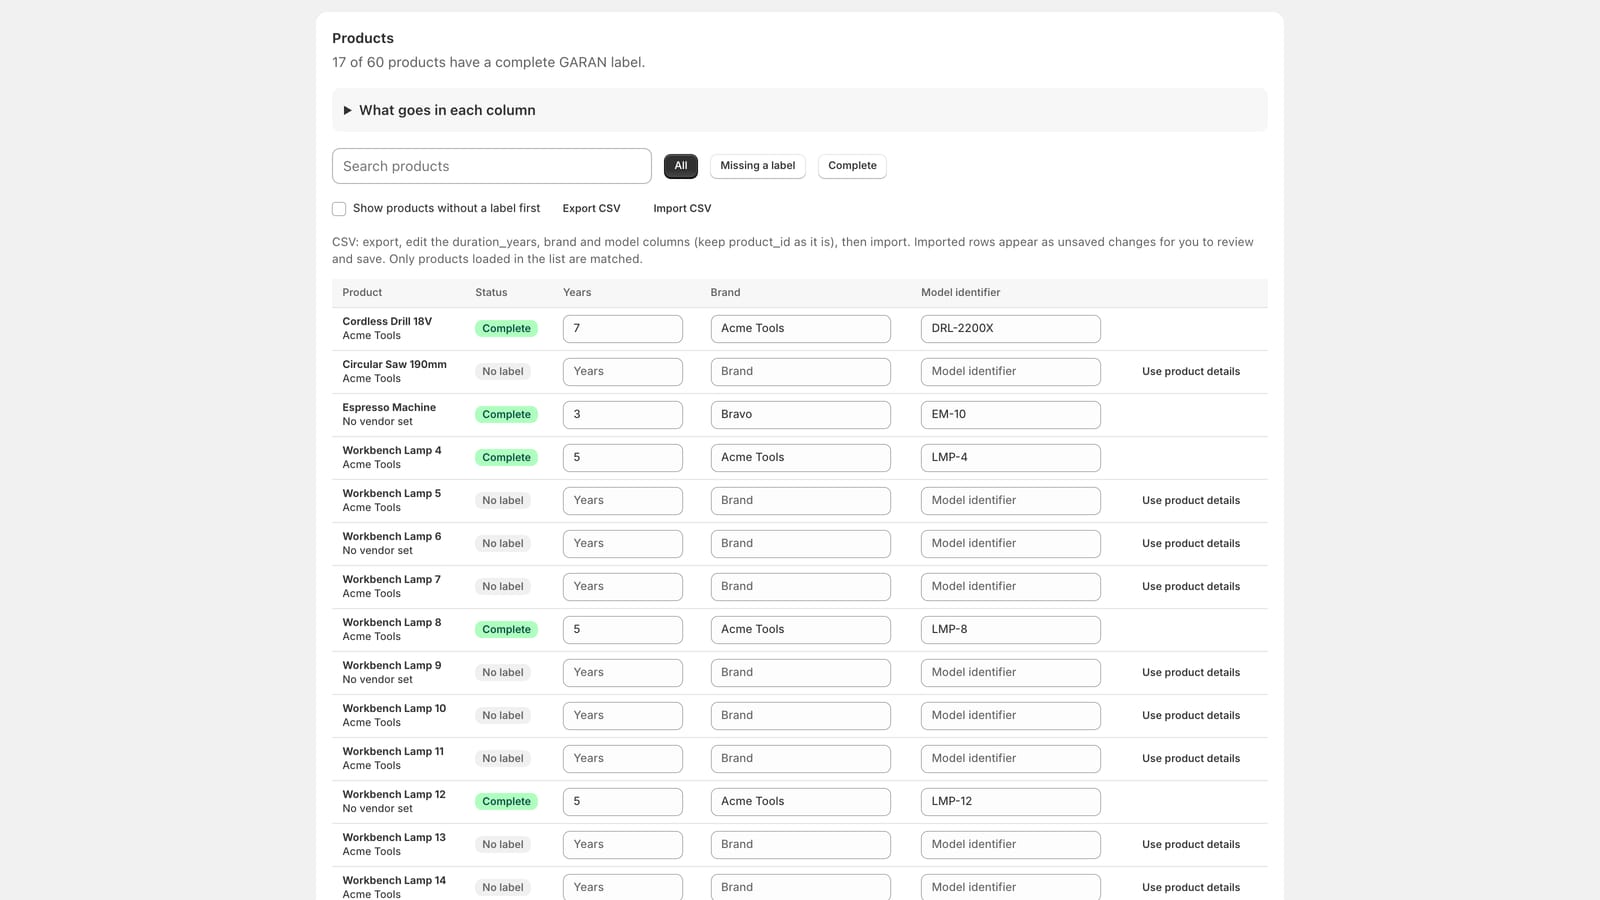Use product details for Workbench Lamp 5
Image resolution: width=1600 pixels, height=900 pixels.
tap(1190, 501)
